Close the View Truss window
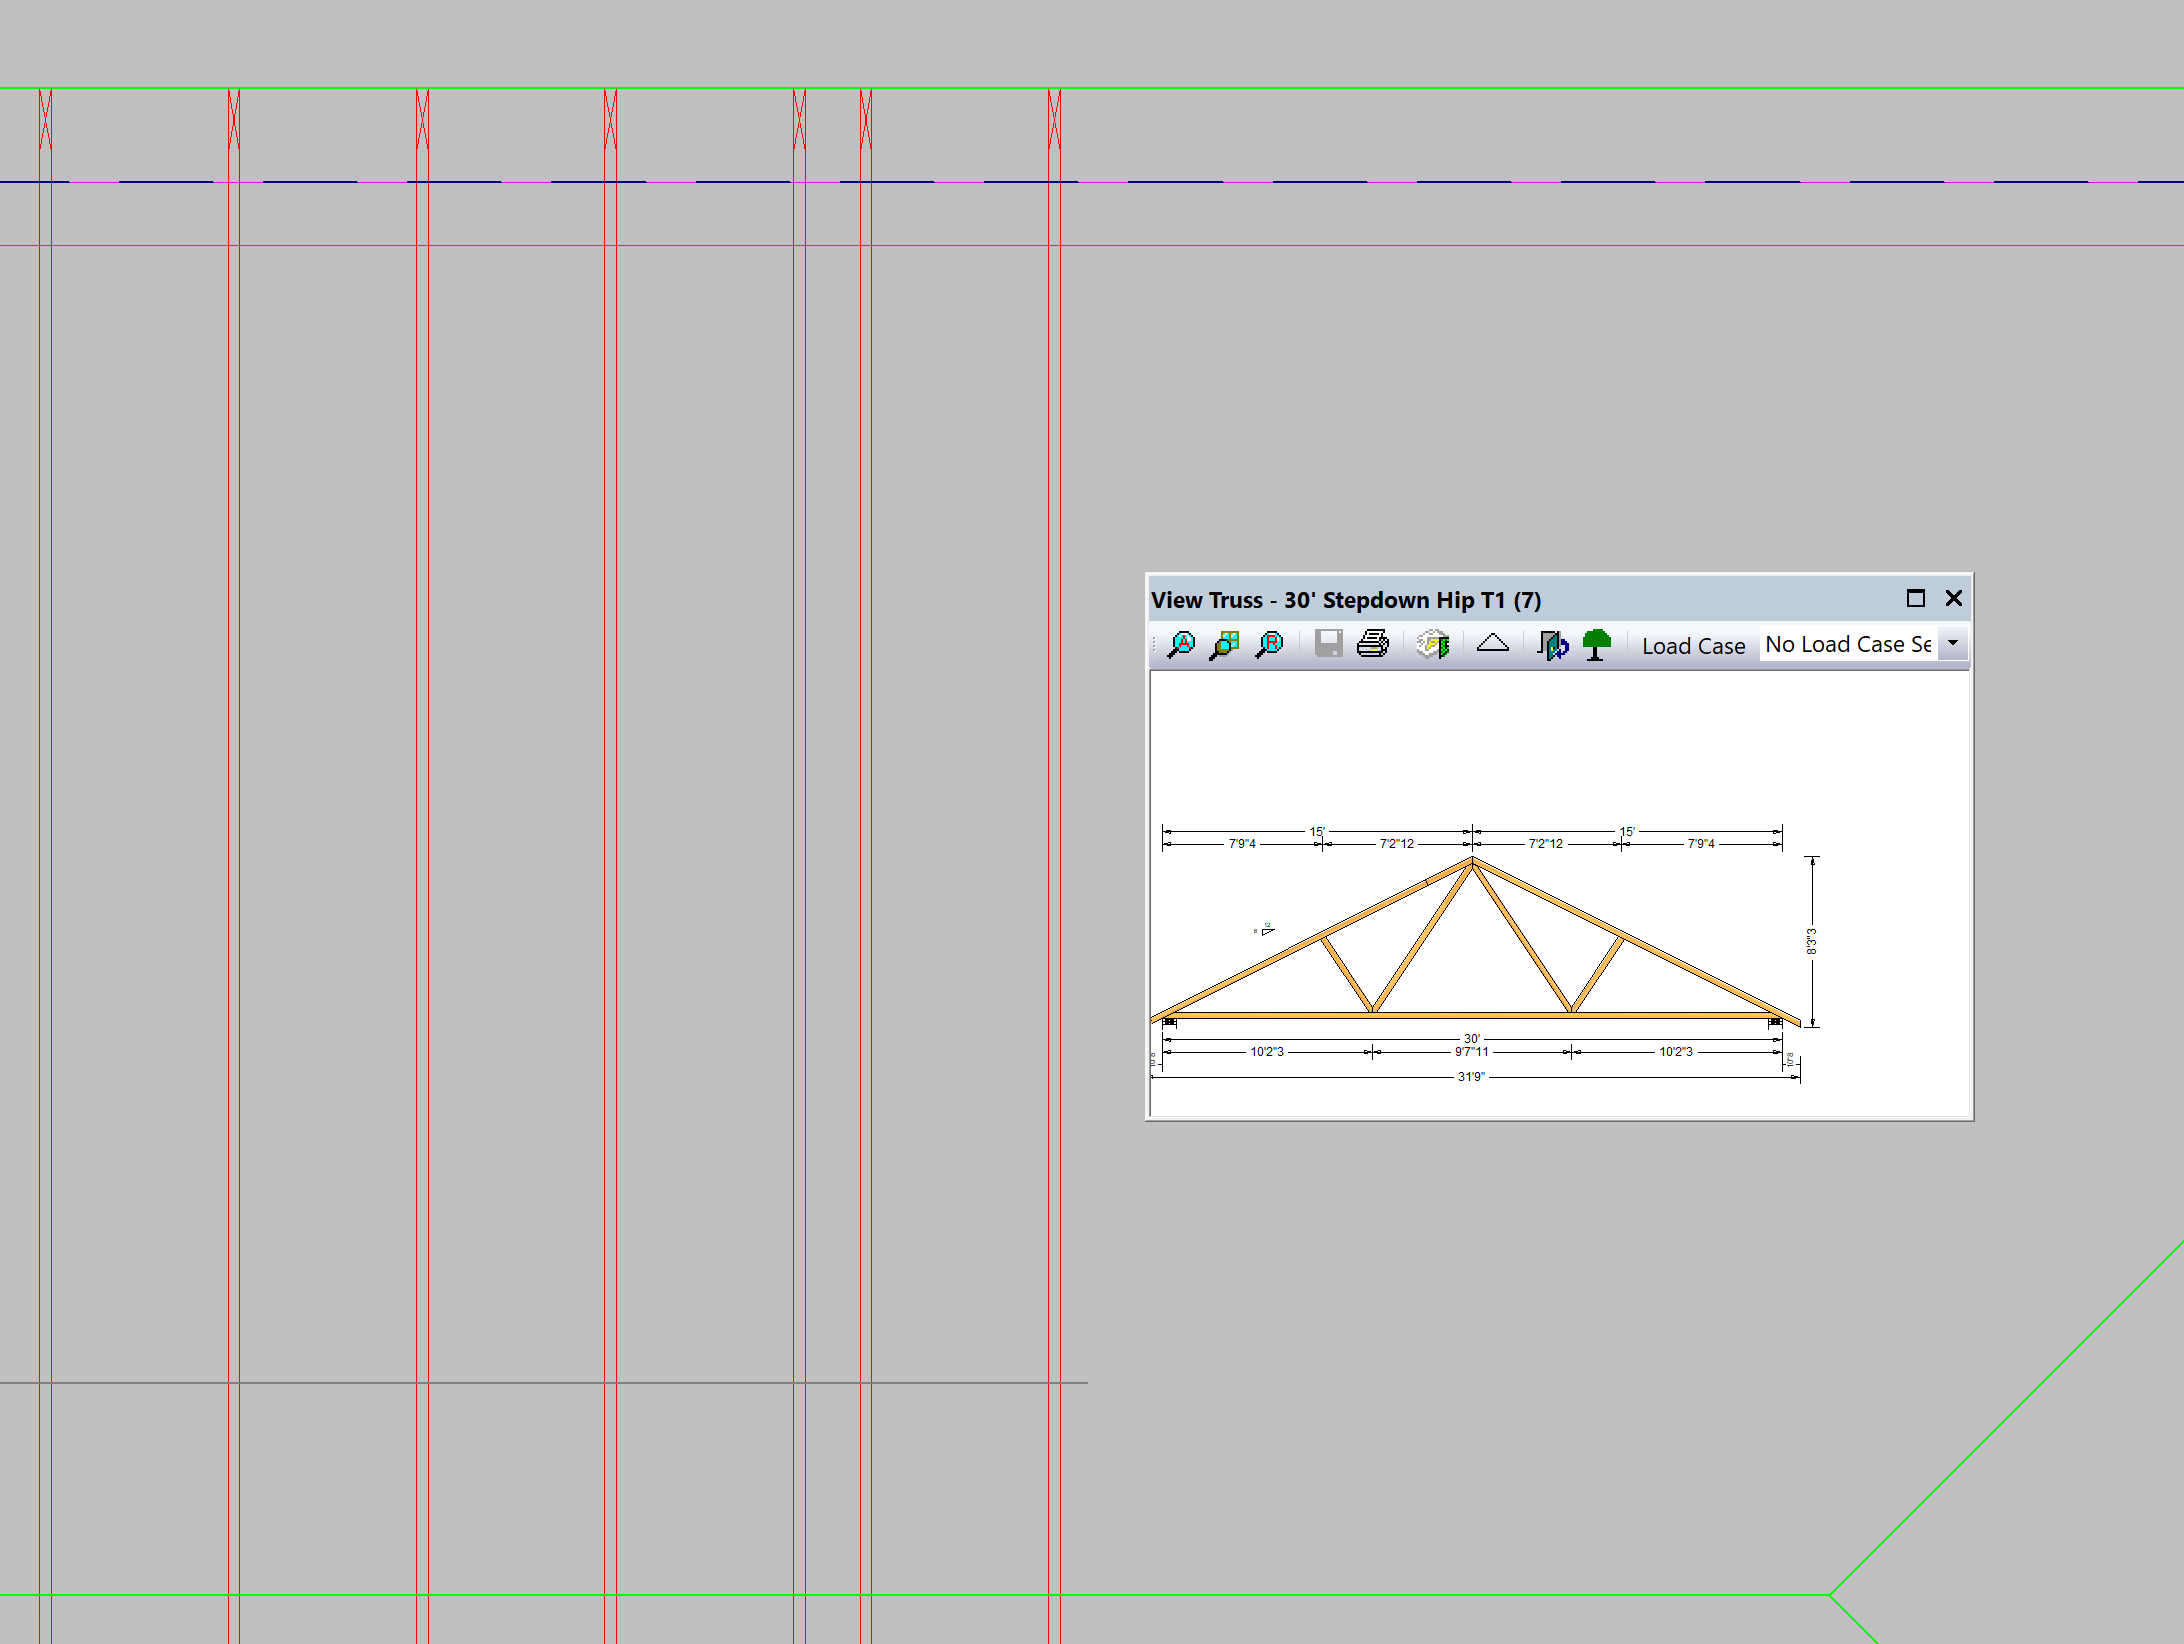This screenshot has height=1644, width=2184. click(1953, 599)
